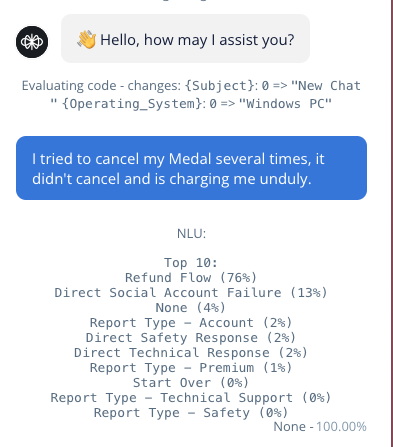
Task: Select the greeting message bubble
Action: tap(185, 39)
